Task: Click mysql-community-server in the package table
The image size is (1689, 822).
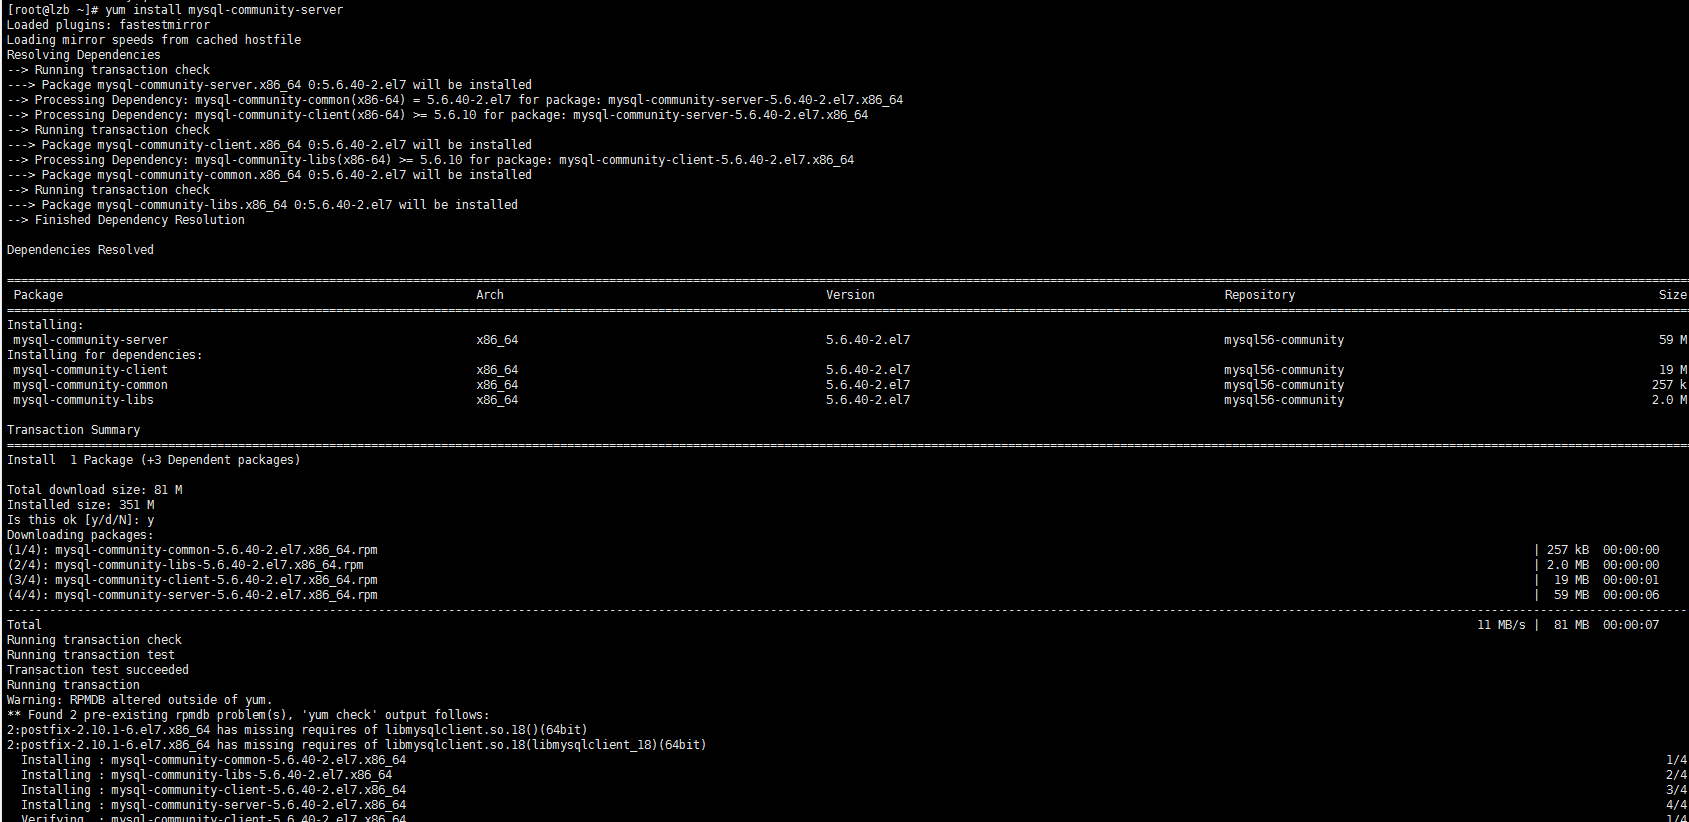Action: pos(91,340)
